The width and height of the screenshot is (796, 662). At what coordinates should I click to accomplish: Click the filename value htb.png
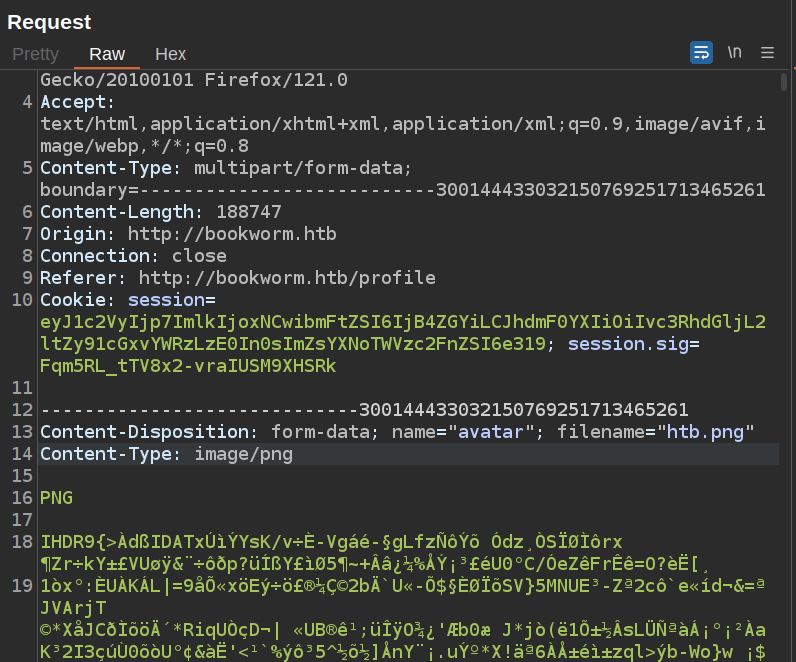tap(705, 432)
